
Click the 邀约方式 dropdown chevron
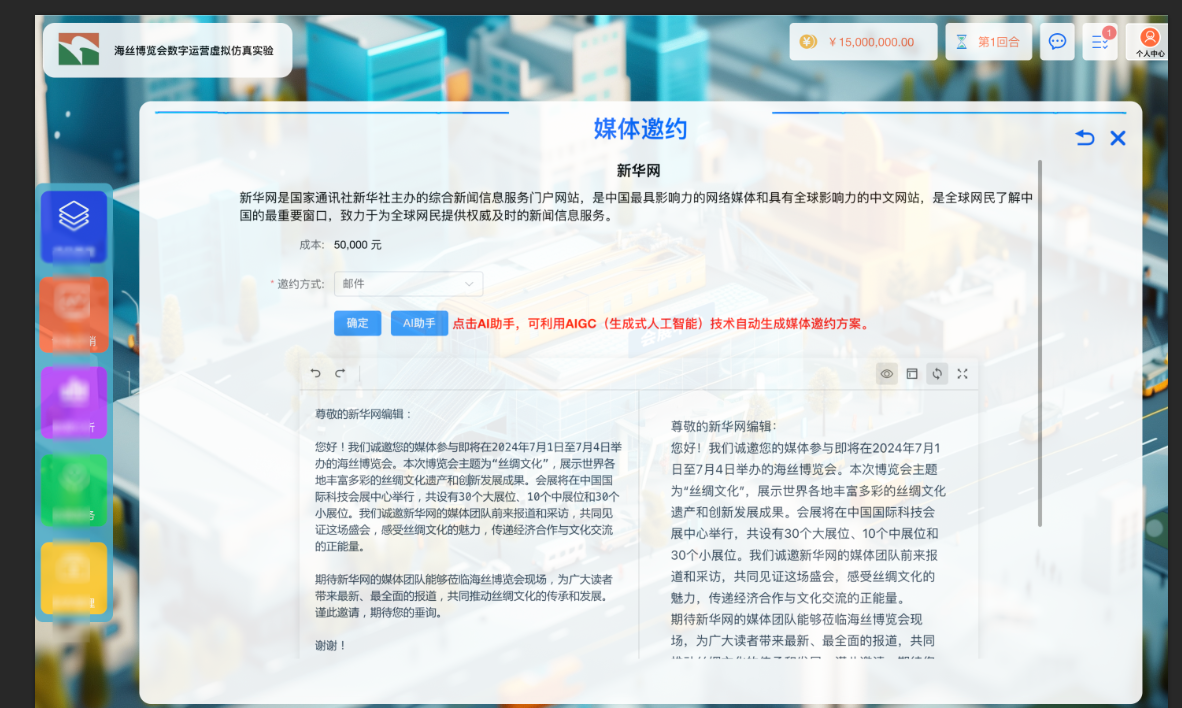point(469,284)
